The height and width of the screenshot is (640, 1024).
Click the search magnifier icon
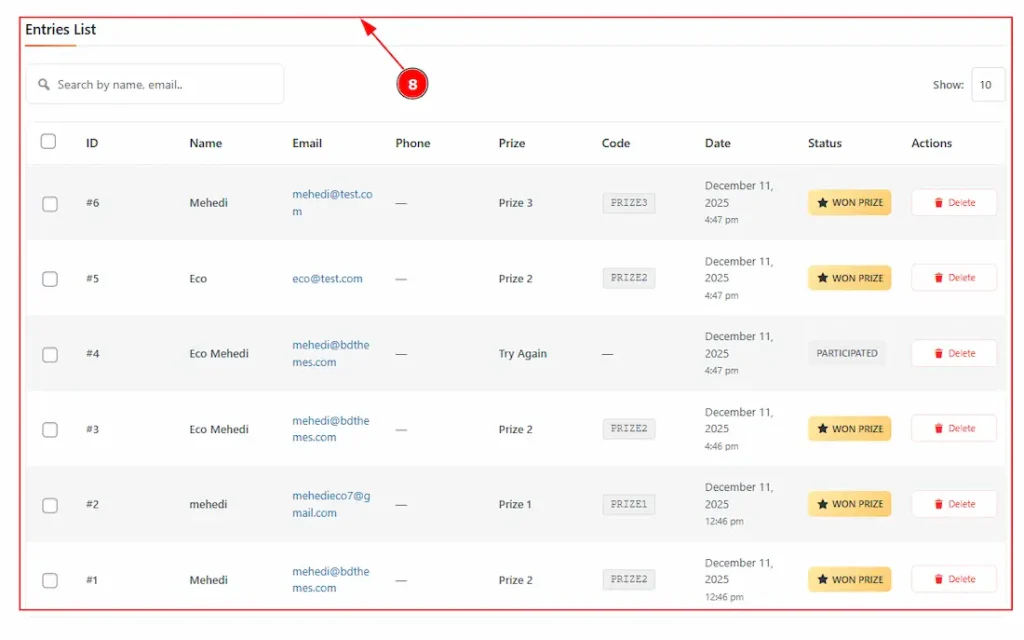pos(44,85)
